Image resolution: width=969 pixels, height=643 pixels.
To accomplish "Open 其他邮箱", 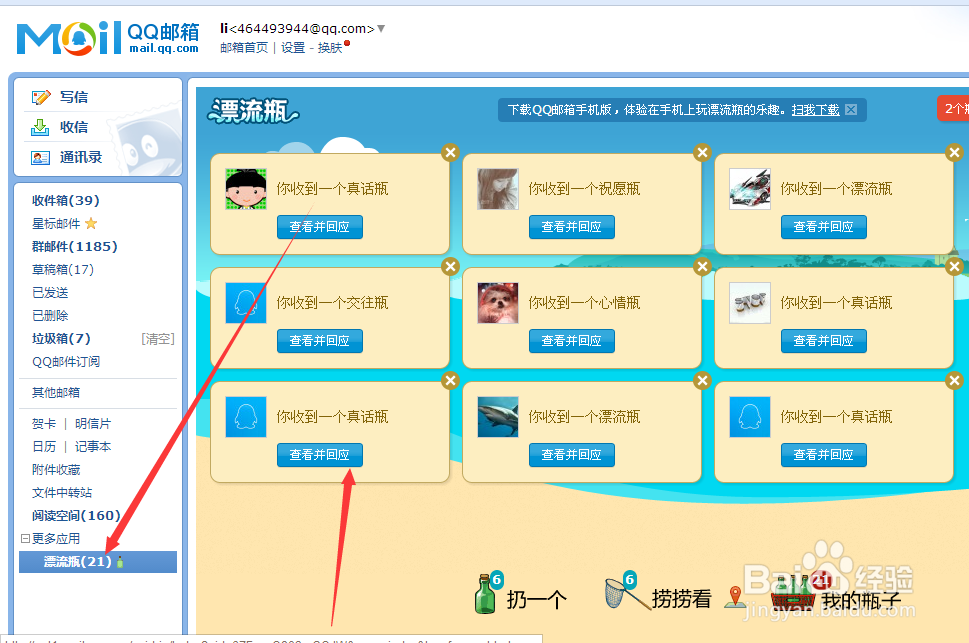I will point(56,392).
